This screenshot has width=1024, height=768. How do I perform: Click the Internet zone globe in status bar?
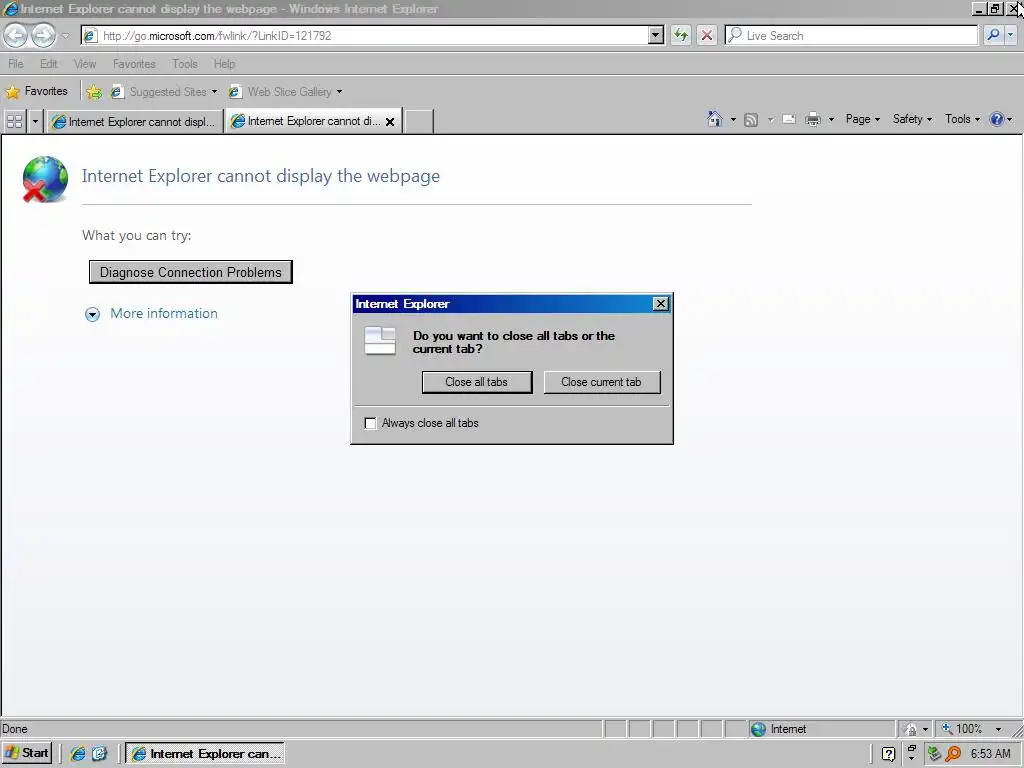tap(758, 729)
